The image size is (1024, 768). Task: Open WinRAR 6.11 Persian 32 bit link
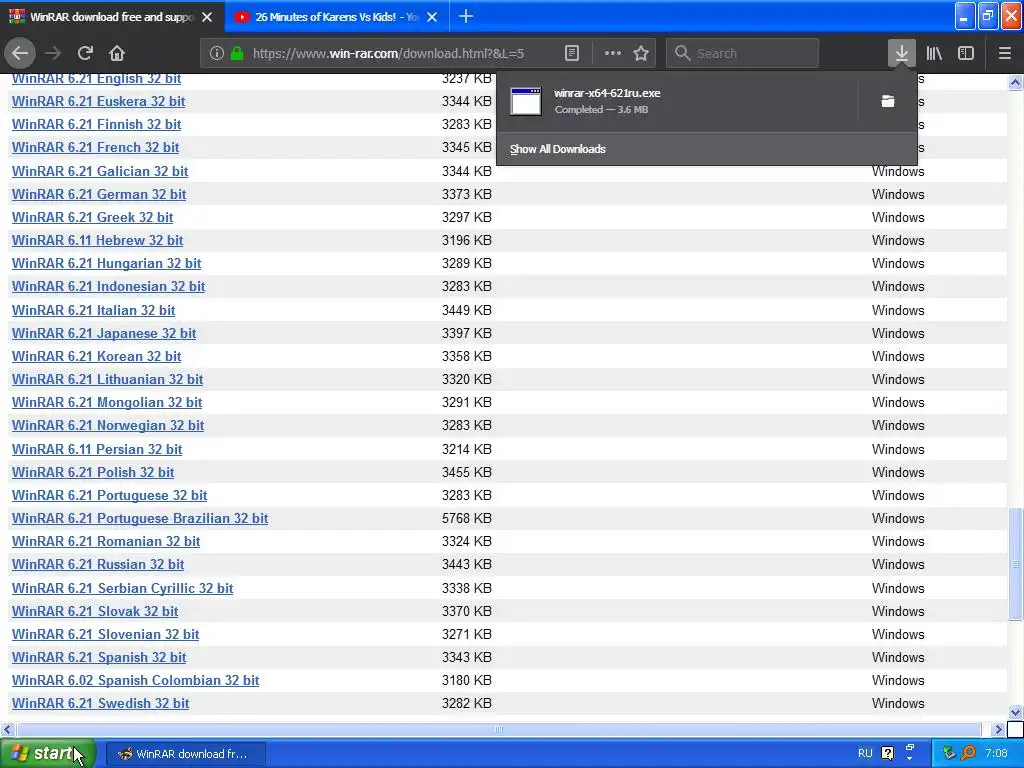[x=97, y=449]
